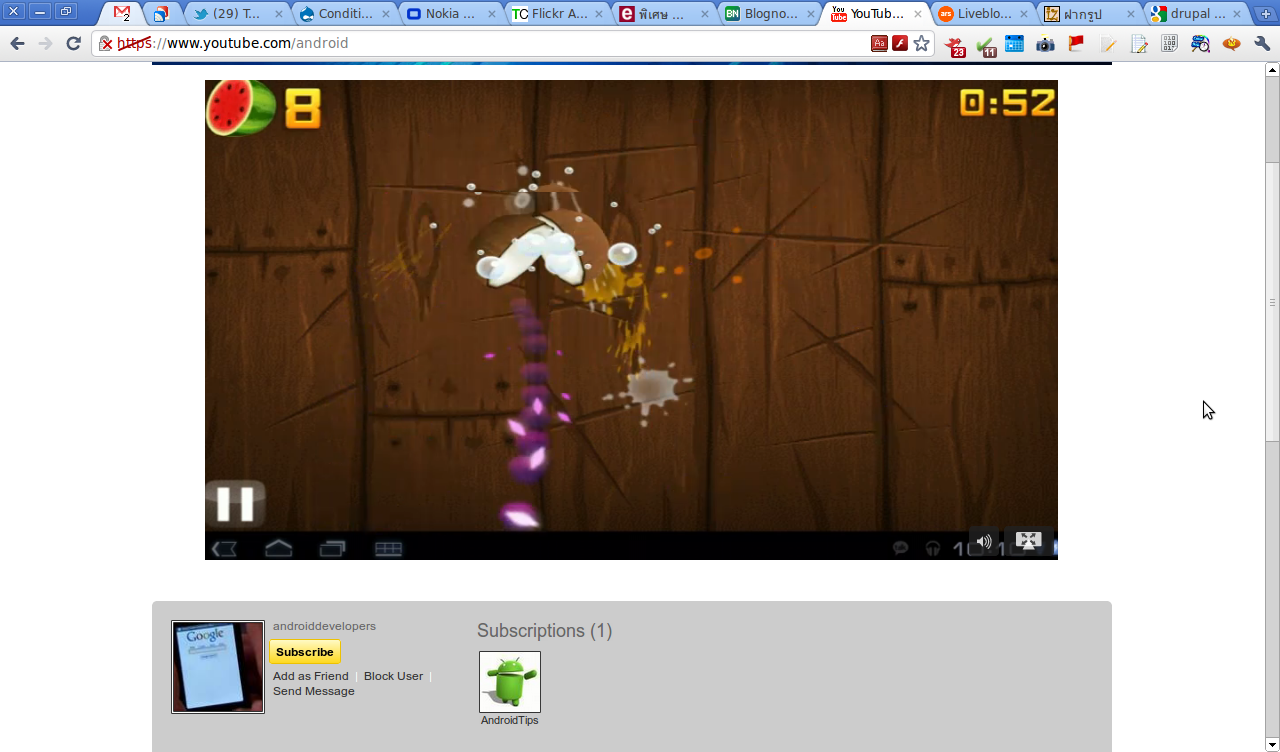The height and width of the screenshot is (752, 1280).
Task: Go forward with the forward arrow
Action: point(45,44)
